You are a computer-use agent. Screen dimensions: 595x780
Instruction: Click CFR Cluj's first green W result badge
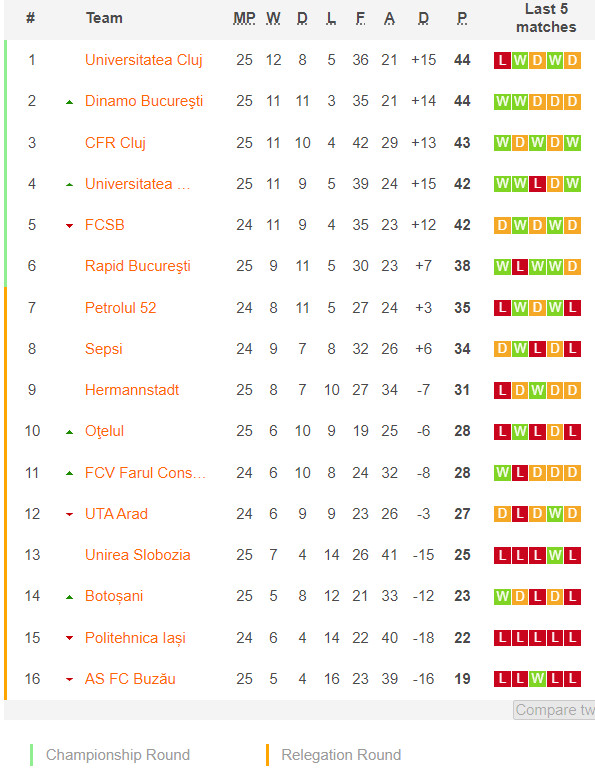pos(502,143)
